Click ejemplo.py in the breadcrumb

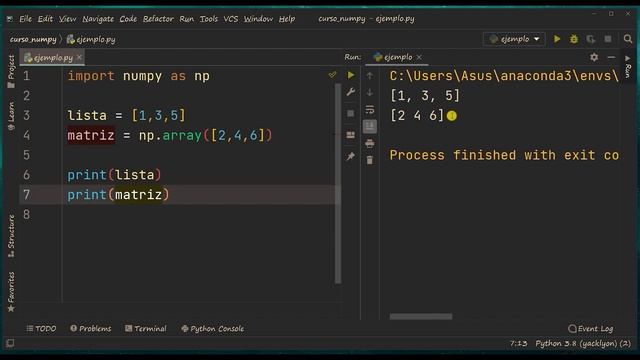91,40
